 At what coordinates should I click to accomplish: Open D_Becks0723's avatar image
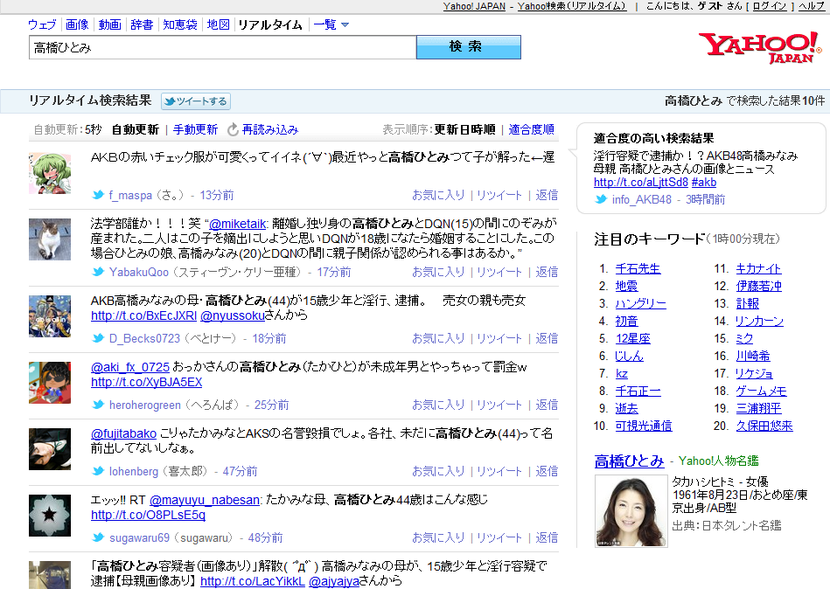pos(50,316)
